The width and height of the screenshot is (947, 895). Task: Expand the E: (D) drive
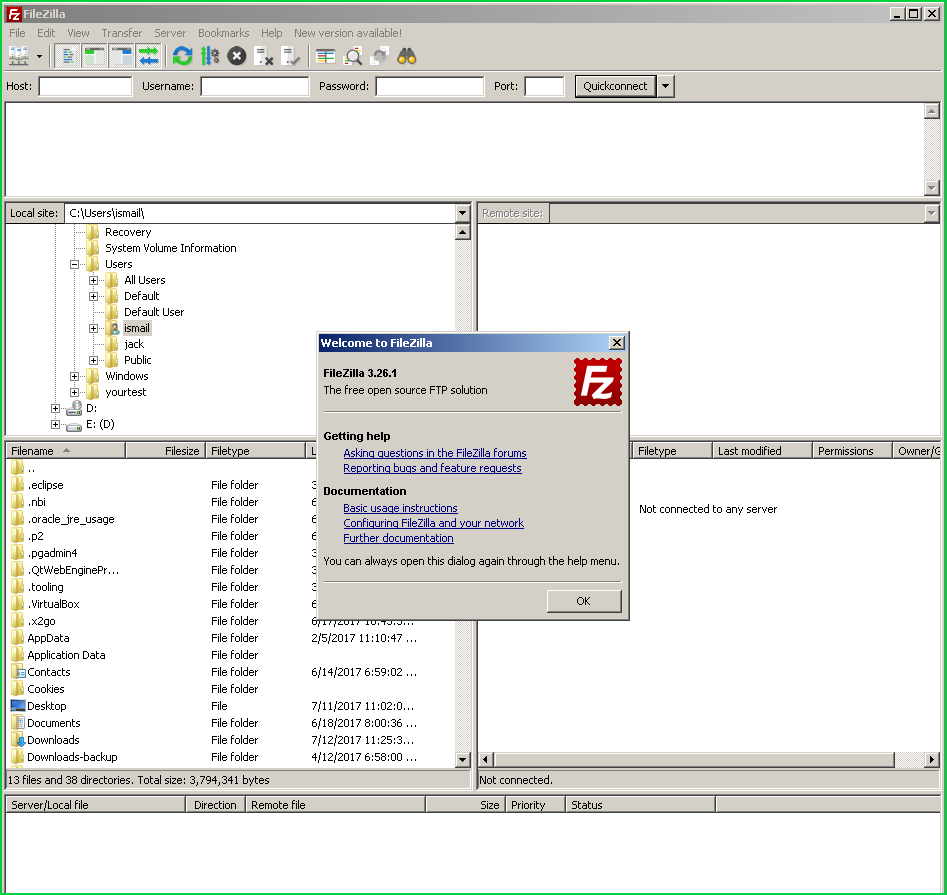click(56, 425)
